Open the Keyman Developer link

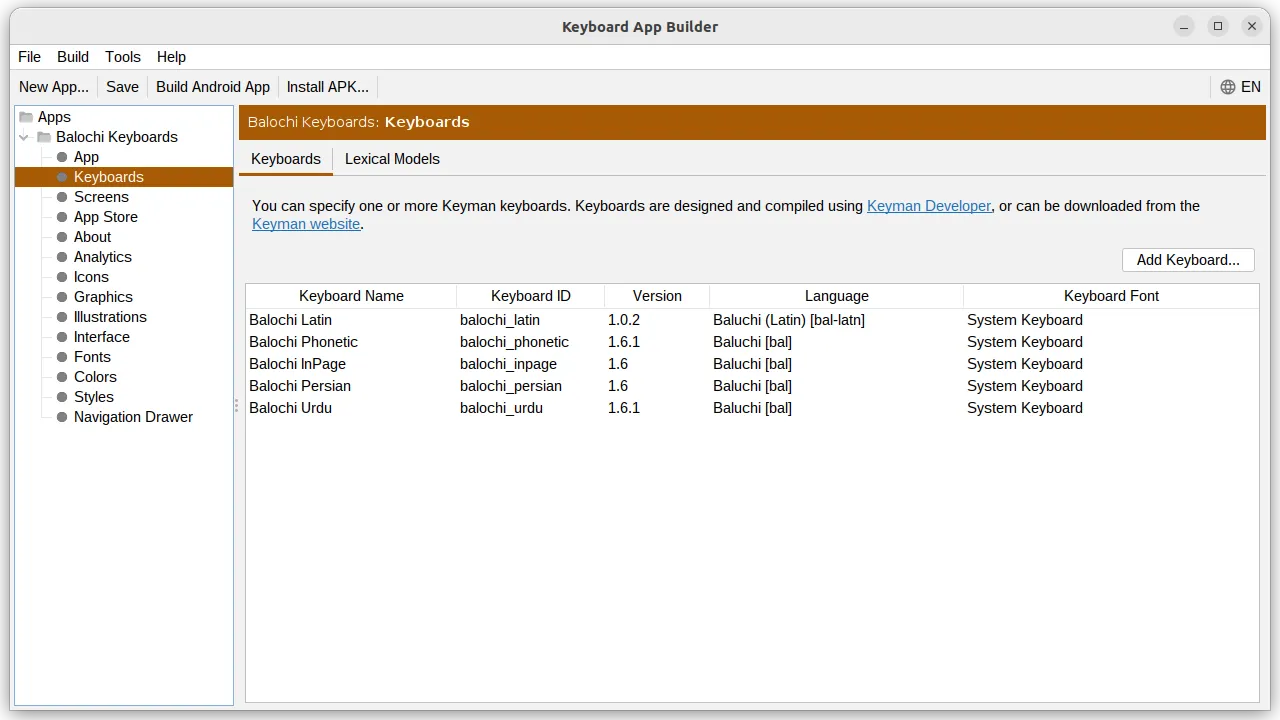point(929,206)
